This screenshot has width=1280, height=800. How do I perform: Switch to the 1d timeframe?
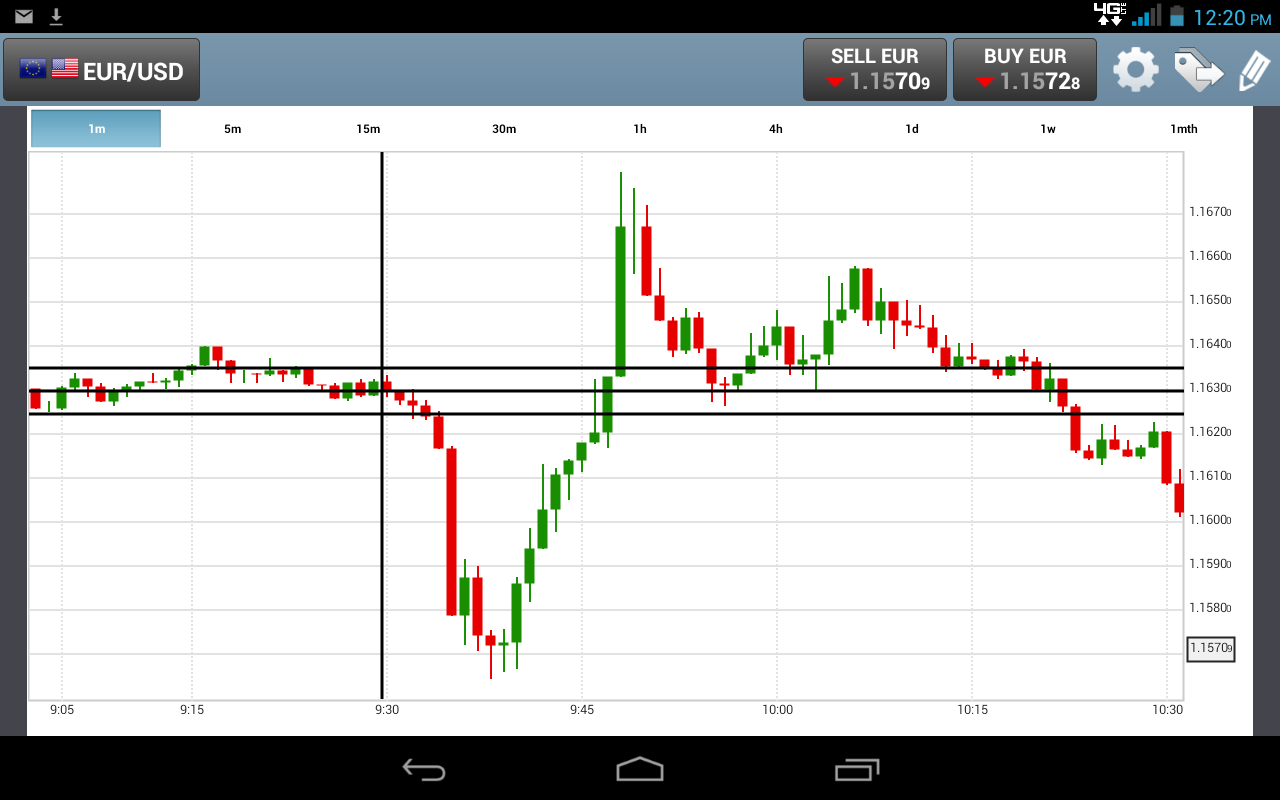point(912,129)
